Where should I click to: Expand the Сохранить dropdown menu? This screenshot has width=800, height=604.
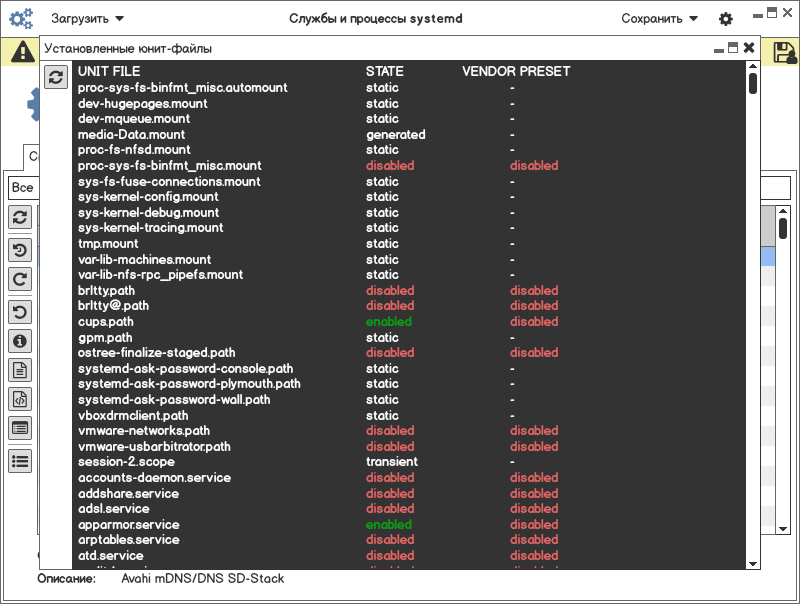[659, 18]
